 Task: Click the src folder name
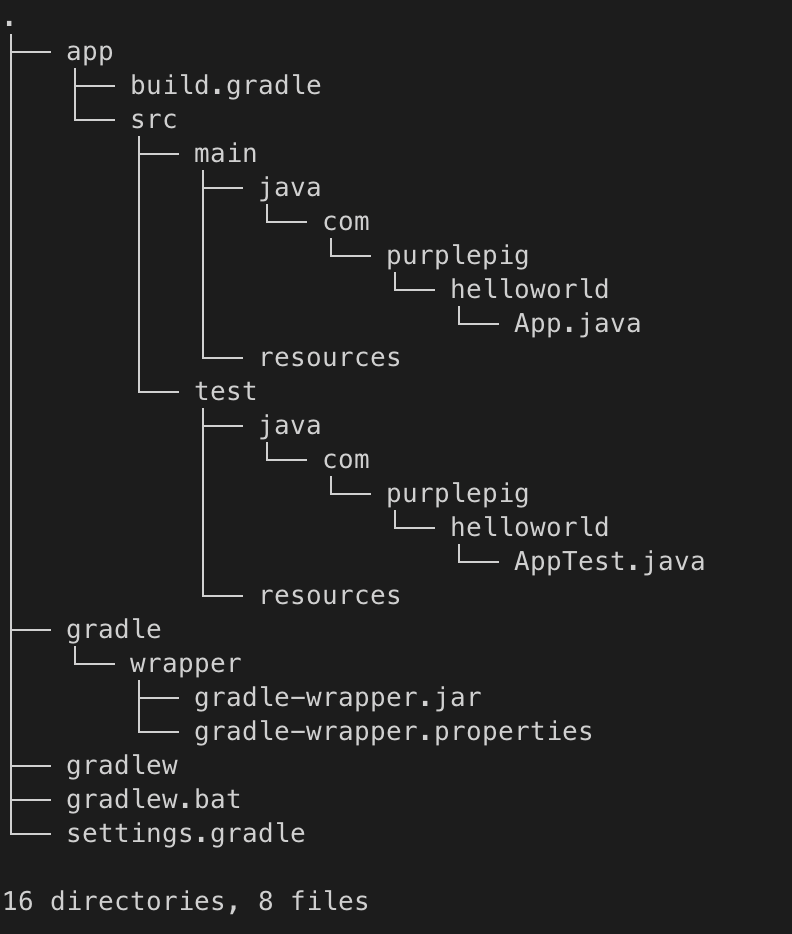pyautogui.click(x=154, y=120)
